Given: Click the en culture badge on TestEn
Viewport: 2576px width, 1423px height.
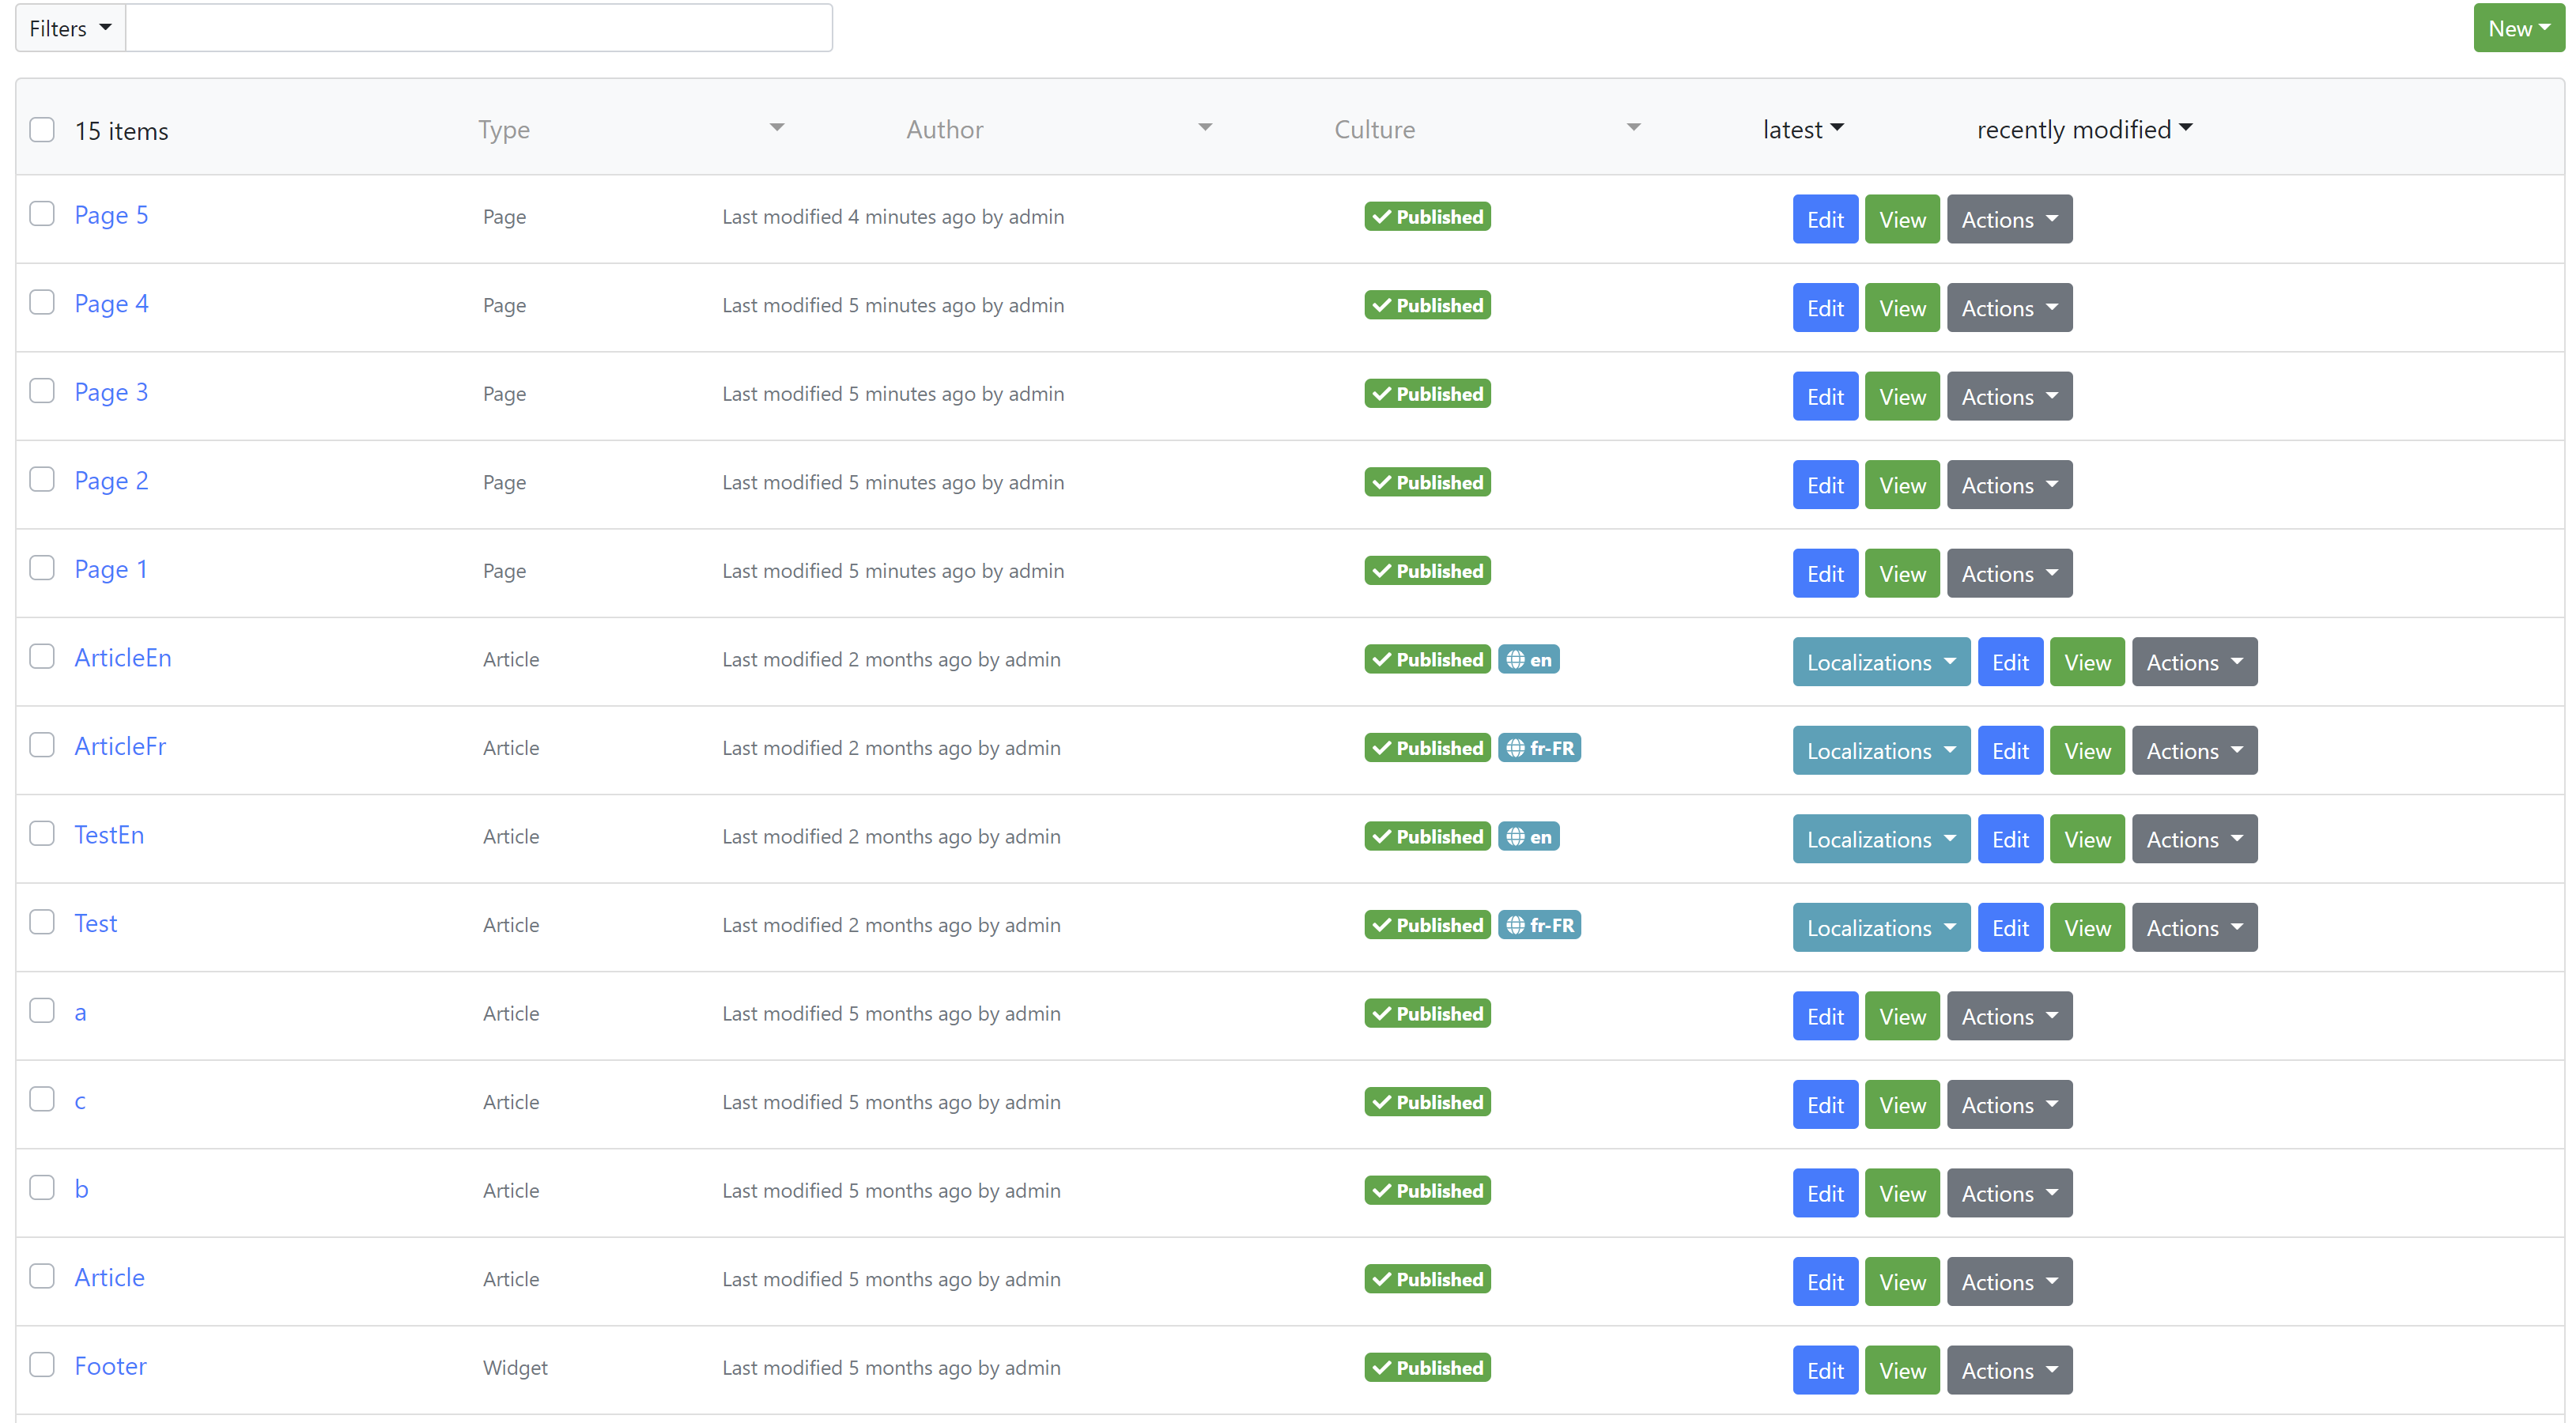Looking at the screenshot, I should click(1529, 836).
